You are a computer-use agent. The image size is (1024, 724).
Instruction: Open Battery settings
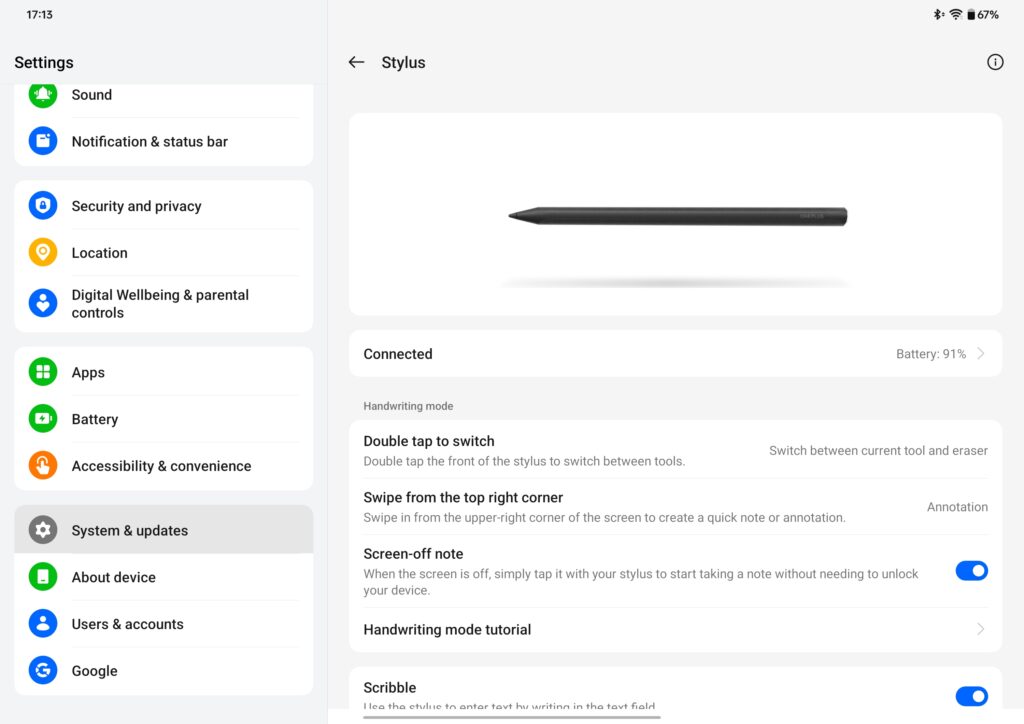pyautogui.click(x=163, y=418)
